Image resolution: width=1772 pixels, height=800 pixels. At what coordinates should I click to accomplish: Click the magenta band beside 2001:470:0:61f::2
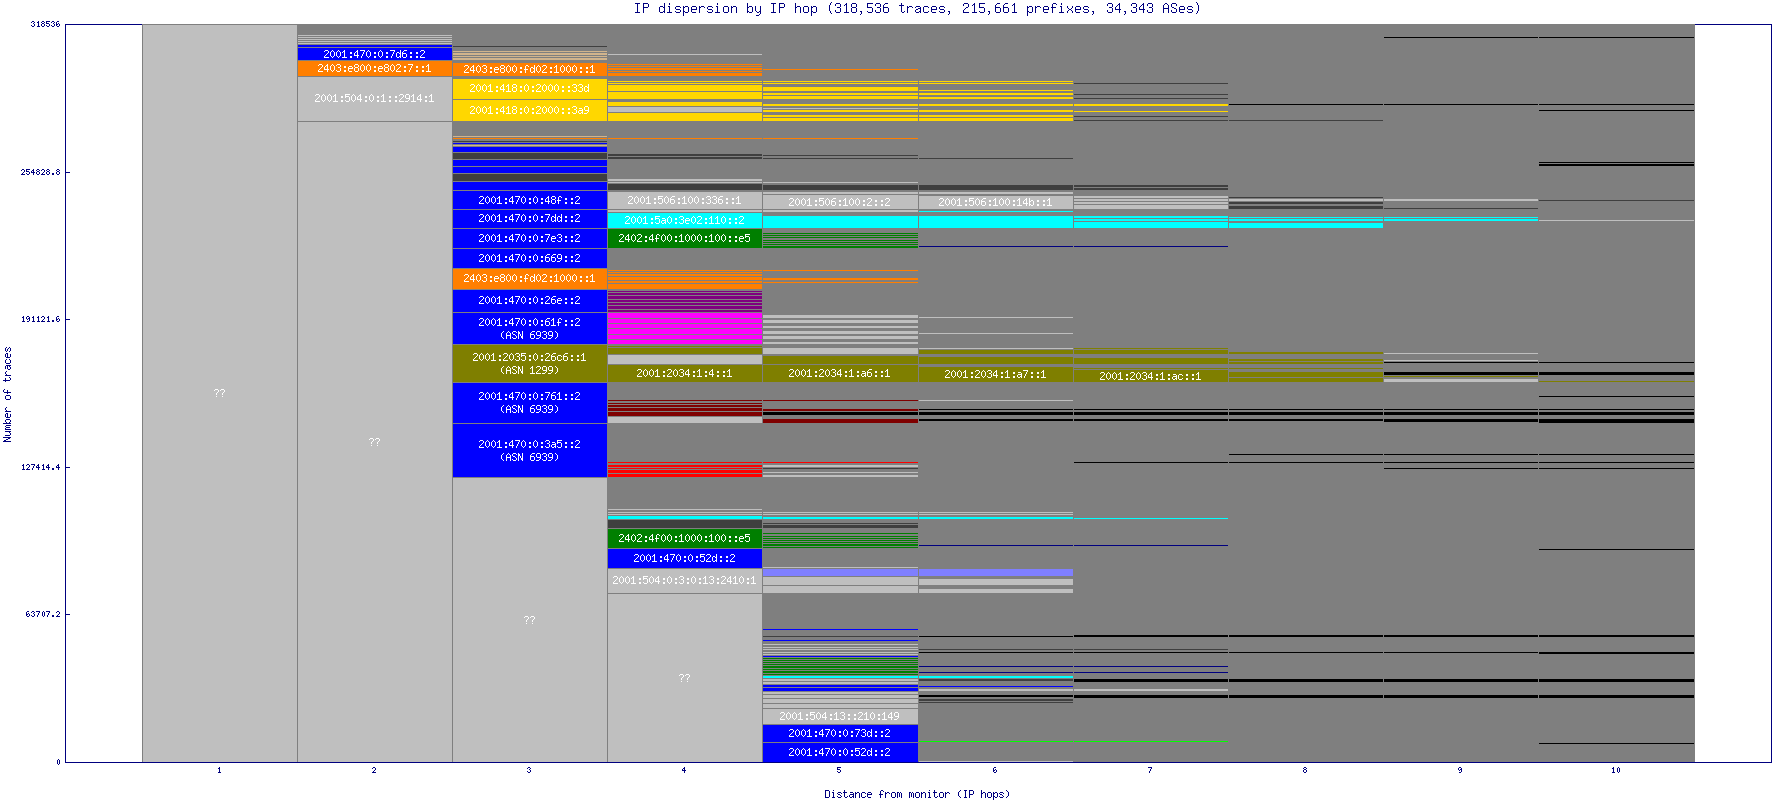pos(684,329)
